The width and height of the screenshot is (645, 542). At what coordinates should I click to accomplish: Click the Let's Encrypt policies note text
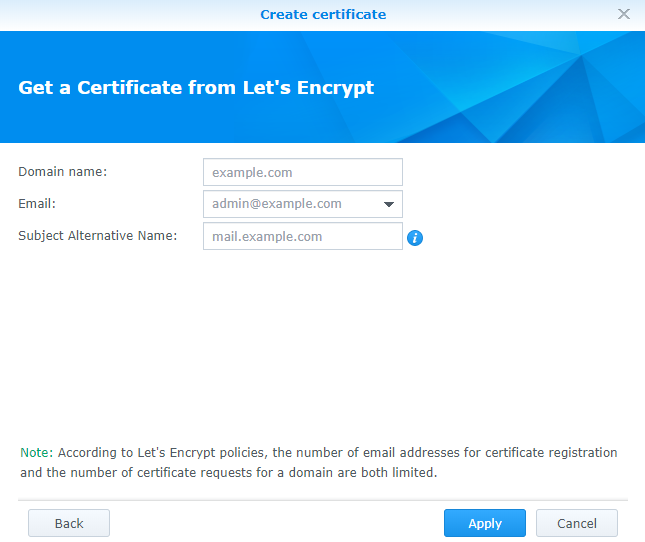[319, 462]
